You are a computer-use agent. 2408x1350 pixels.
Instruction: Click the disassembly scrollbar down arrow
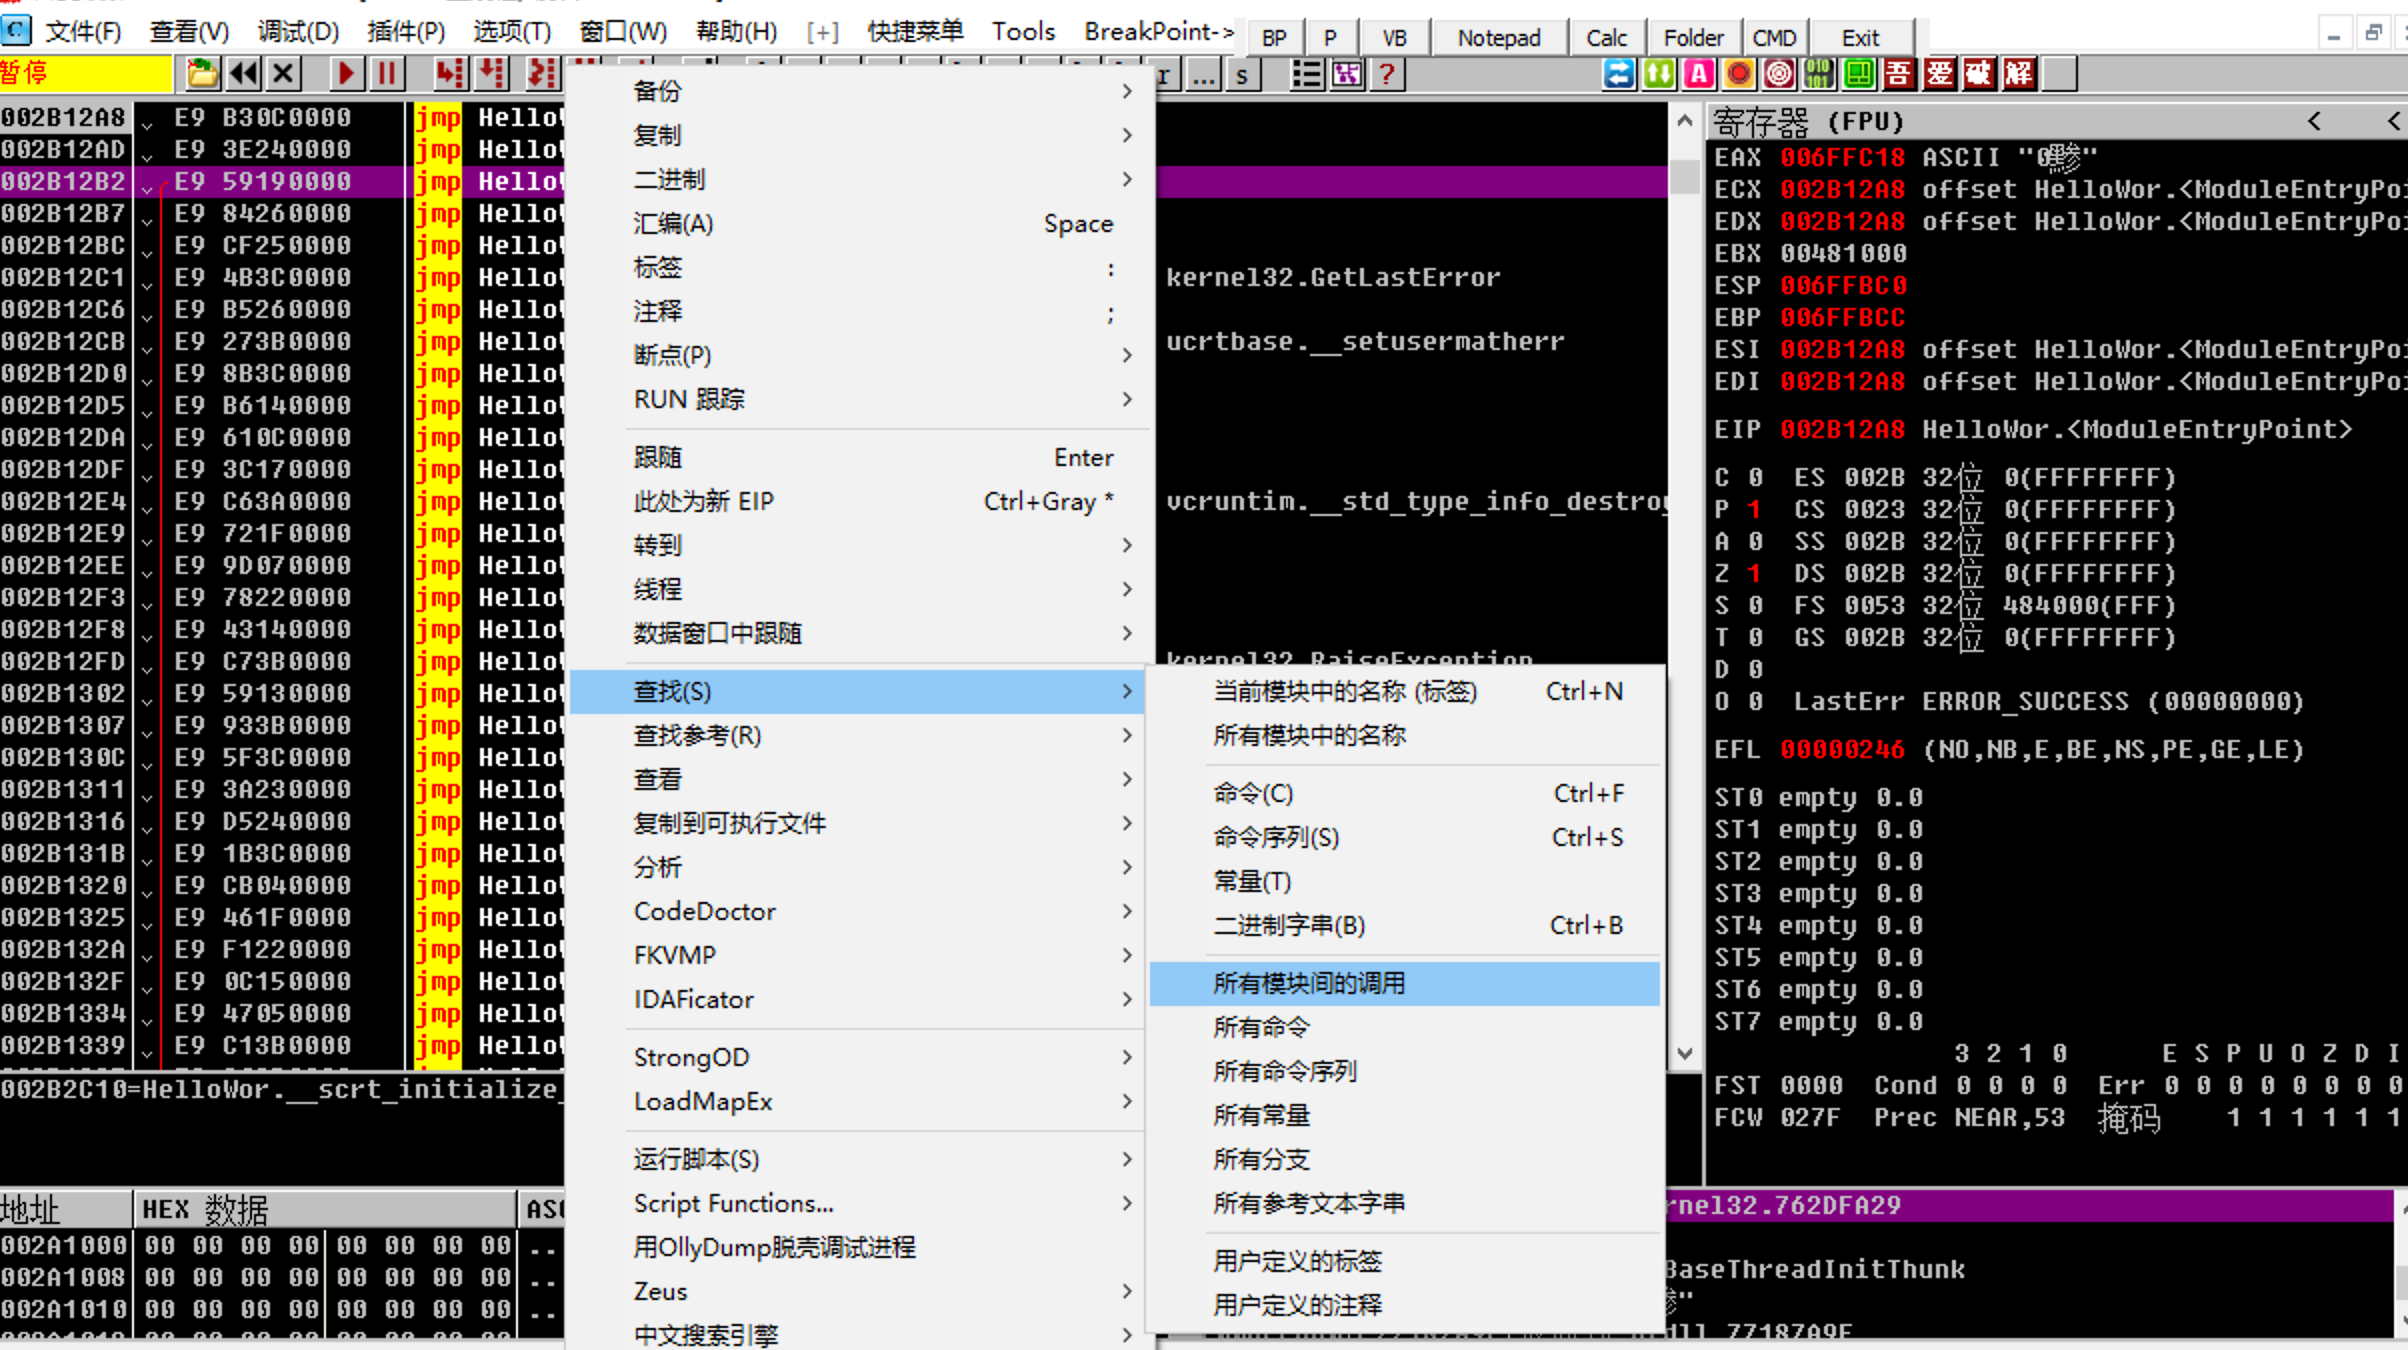tap(1685, 1054)
